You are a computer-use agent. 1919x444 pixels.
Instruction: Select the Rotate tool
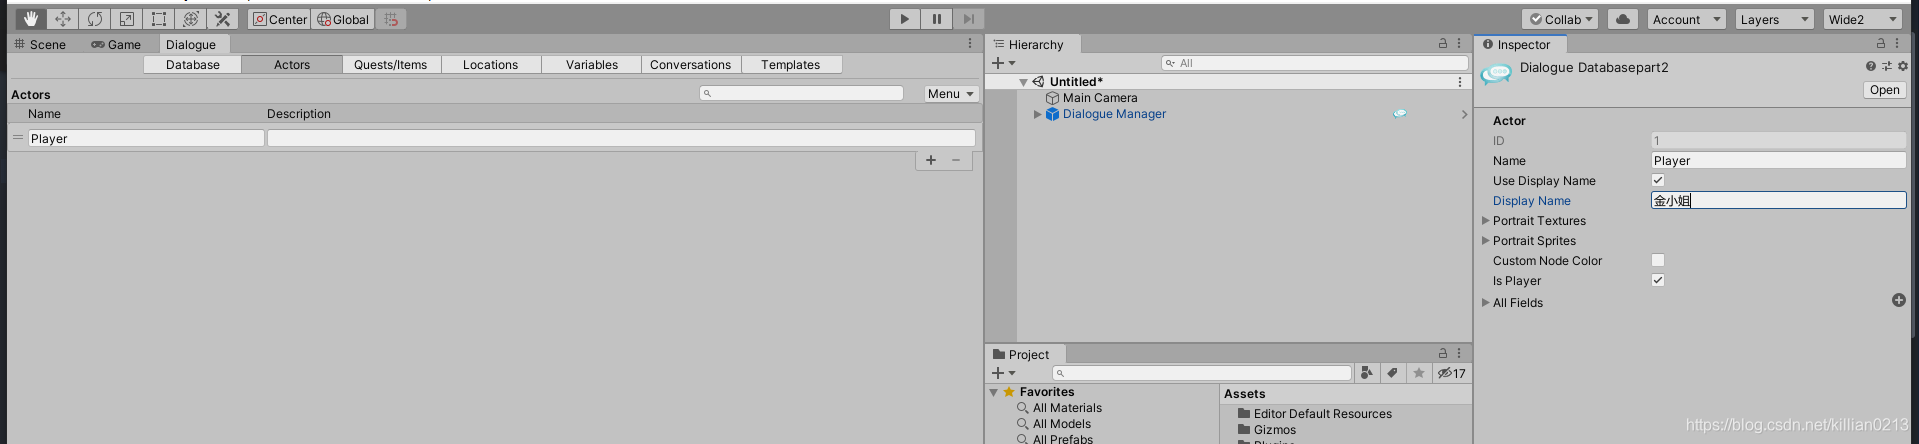pyautogui.click(x=95, y=19)
